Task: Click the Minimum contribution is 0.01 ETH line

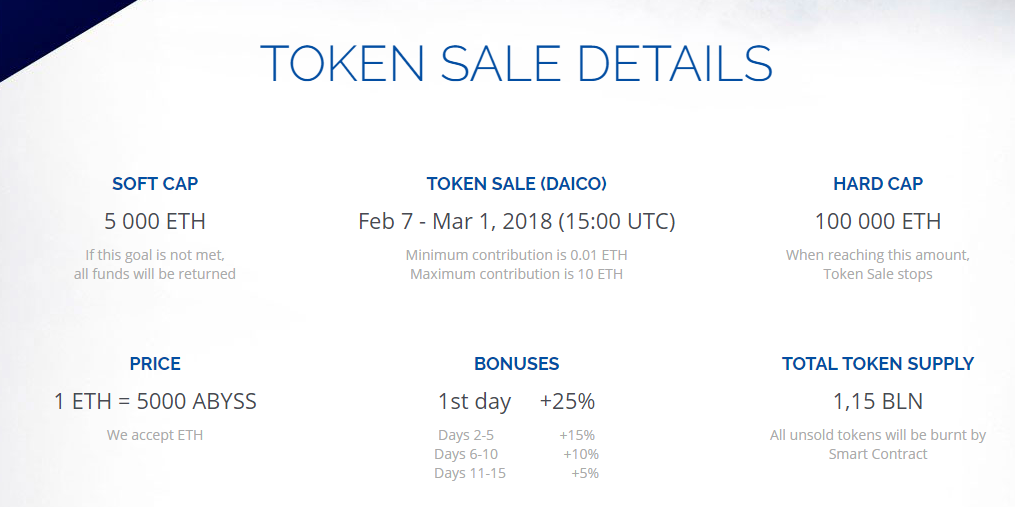Action: click(516, 255)
